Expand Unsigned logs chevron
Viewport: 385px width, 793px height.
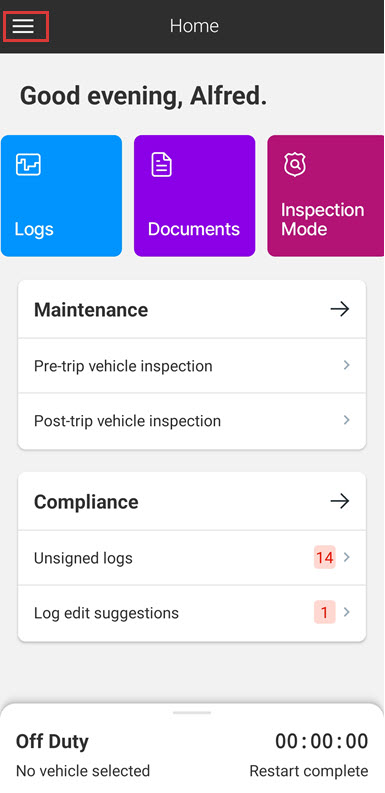coord(347,557)
